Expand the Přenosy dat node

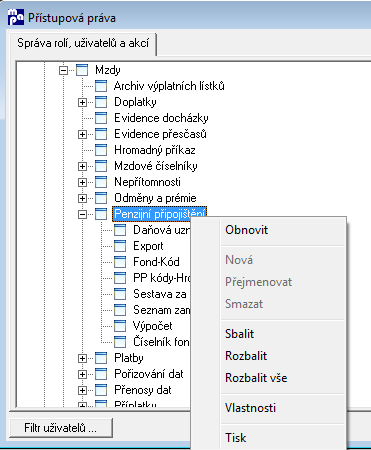[82, 390]
